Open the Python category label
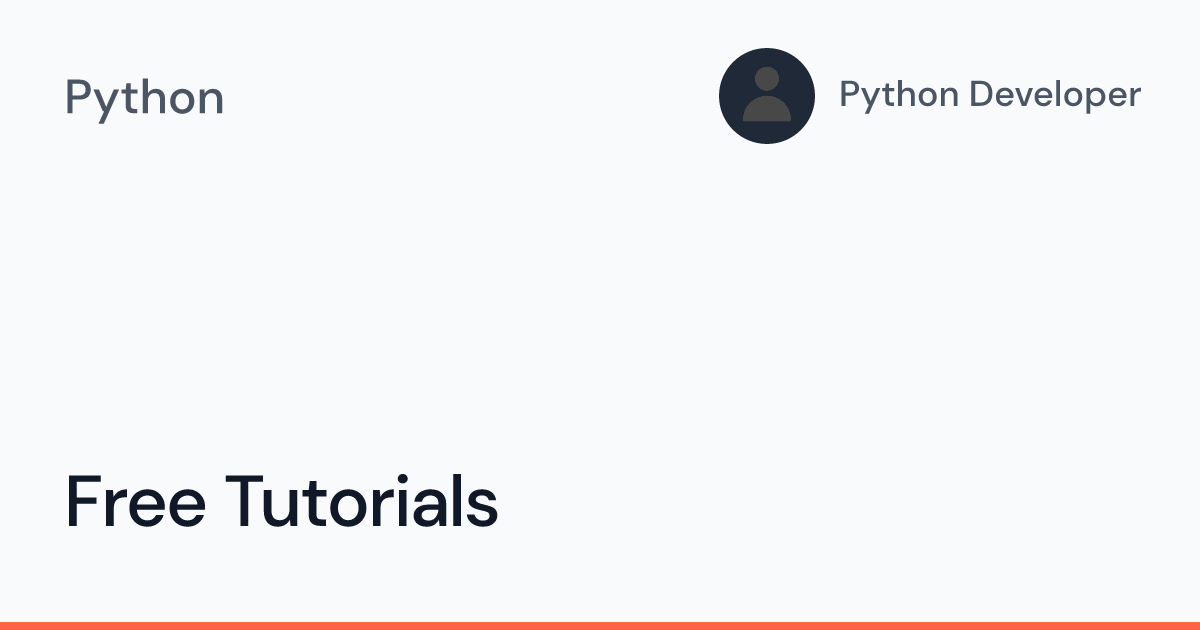 (144, 98)
